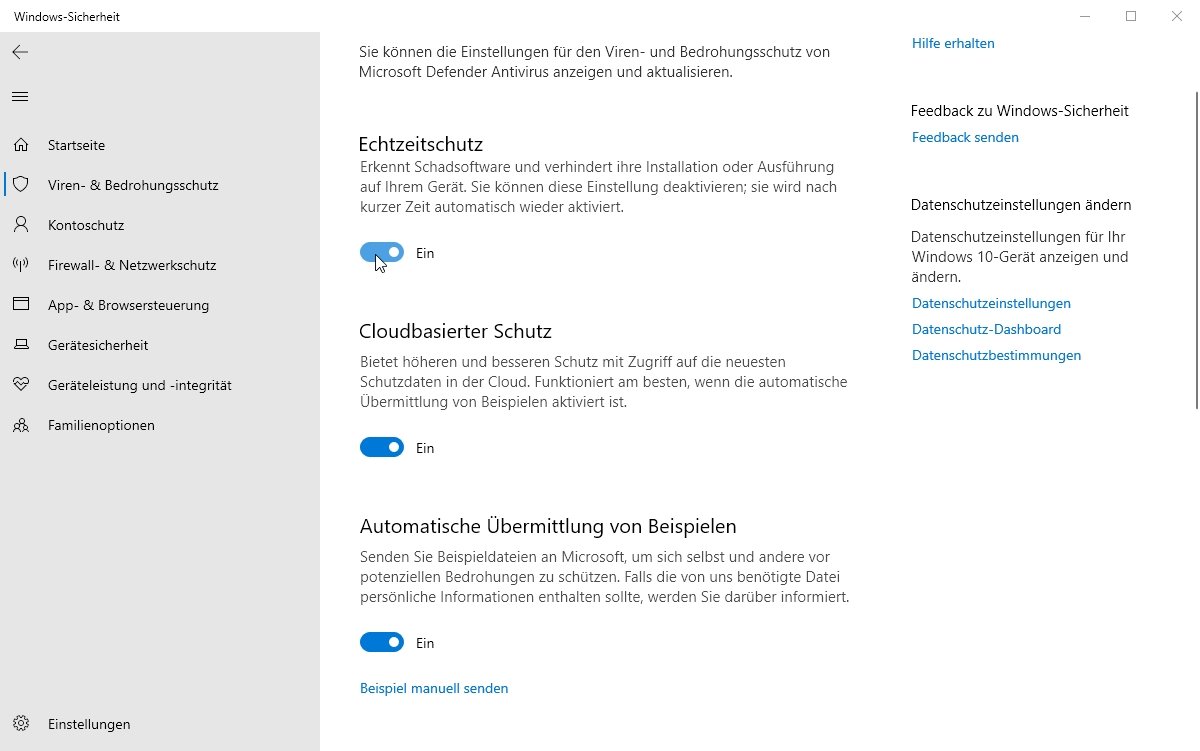Image resolution: width=1200 pixels, height=751 pixels.
Task: Collapse the sidebar with the hamburger menu
Action: 20,96
